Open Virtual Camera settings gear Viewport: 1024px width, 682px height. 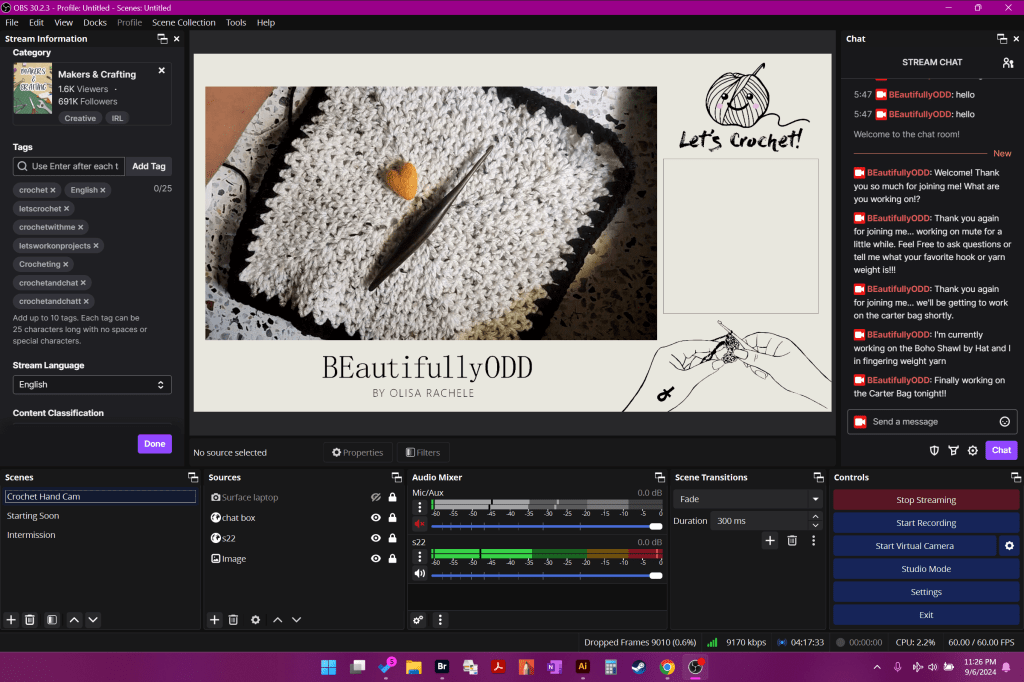[1009, 545]
